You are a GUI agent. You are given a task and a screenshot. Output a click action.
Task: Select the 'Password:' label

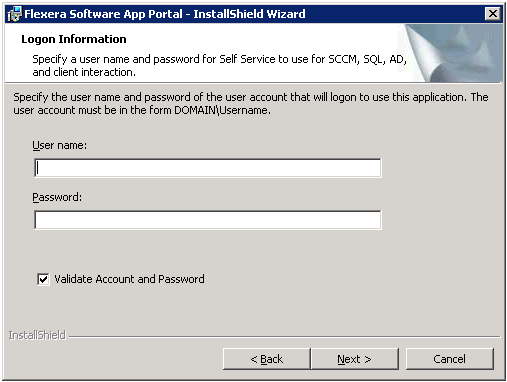57,197
